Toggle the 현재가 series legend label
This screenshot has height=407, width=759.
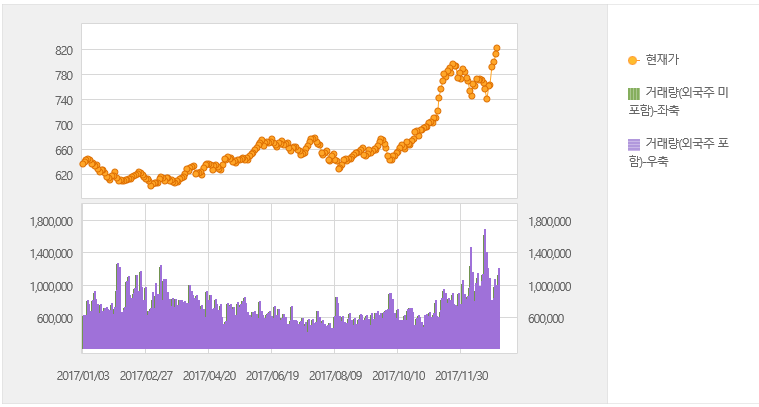(x=662, y=60)
